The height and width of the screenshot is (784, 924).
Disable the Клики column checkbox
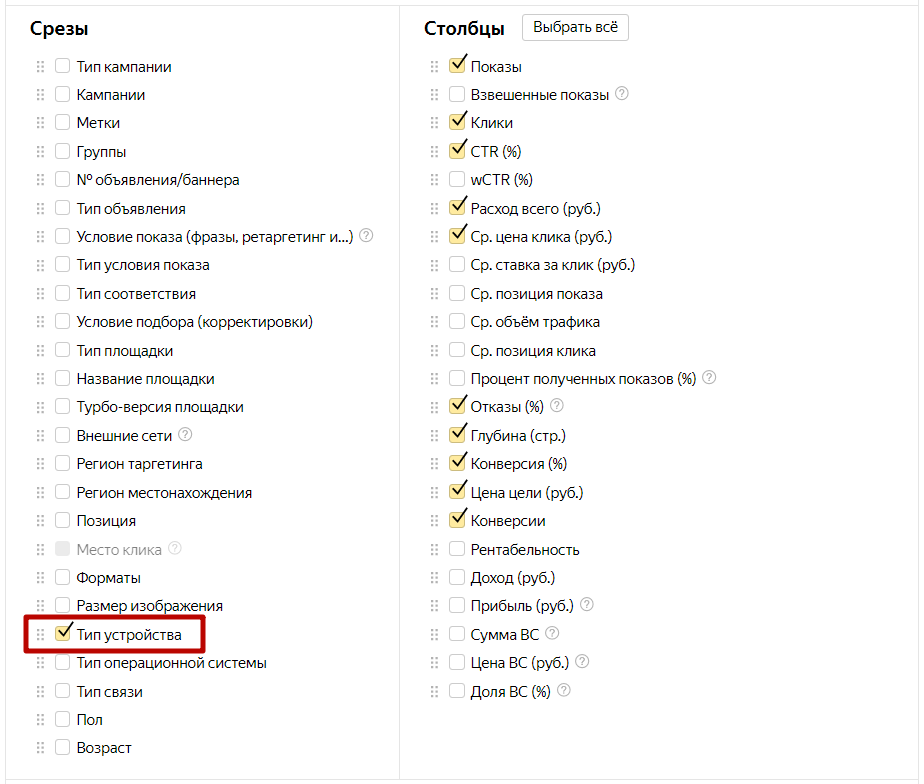tap(457, 123)
